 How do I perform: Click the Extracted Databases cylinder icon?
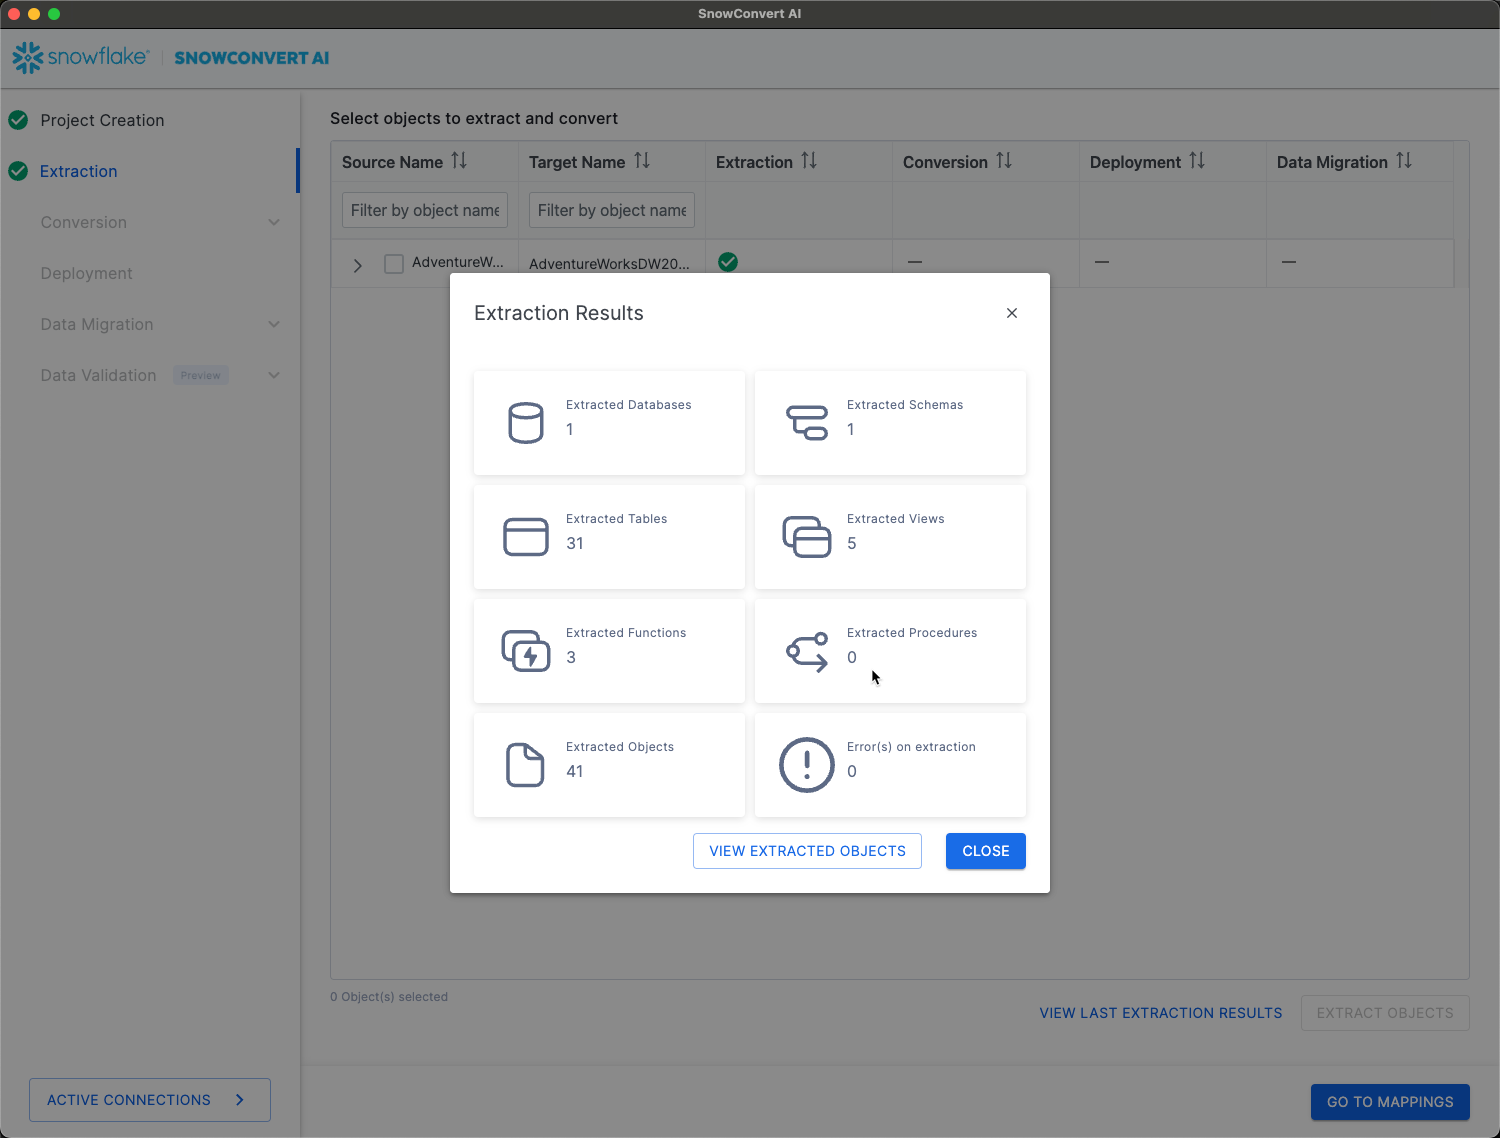(x=525, y=423)
